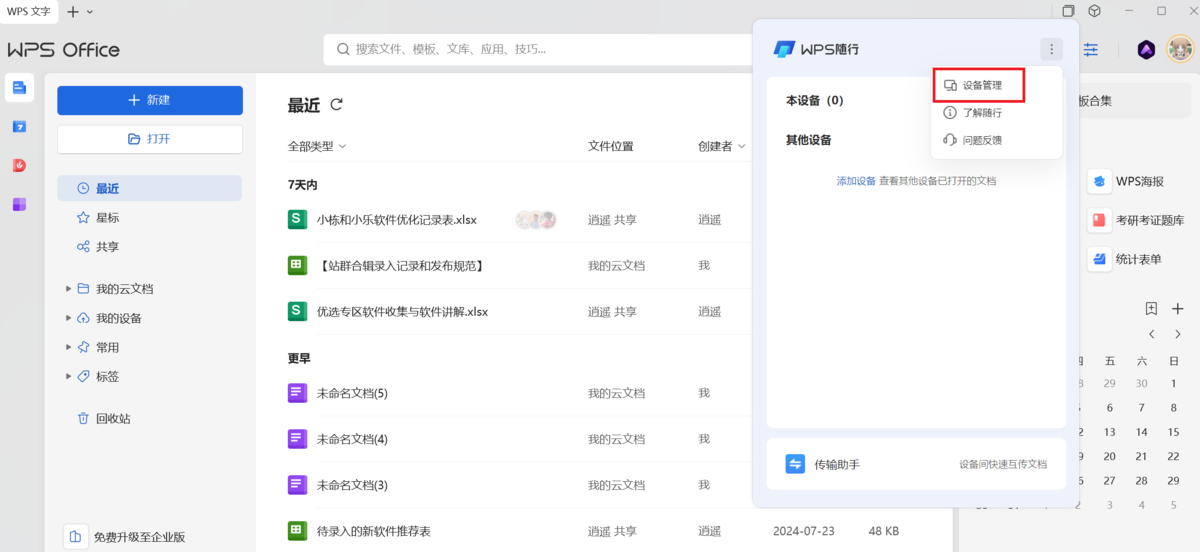Click the 新建 button
The width and height of the screenshot is (1200, 552).
(150, 100)
